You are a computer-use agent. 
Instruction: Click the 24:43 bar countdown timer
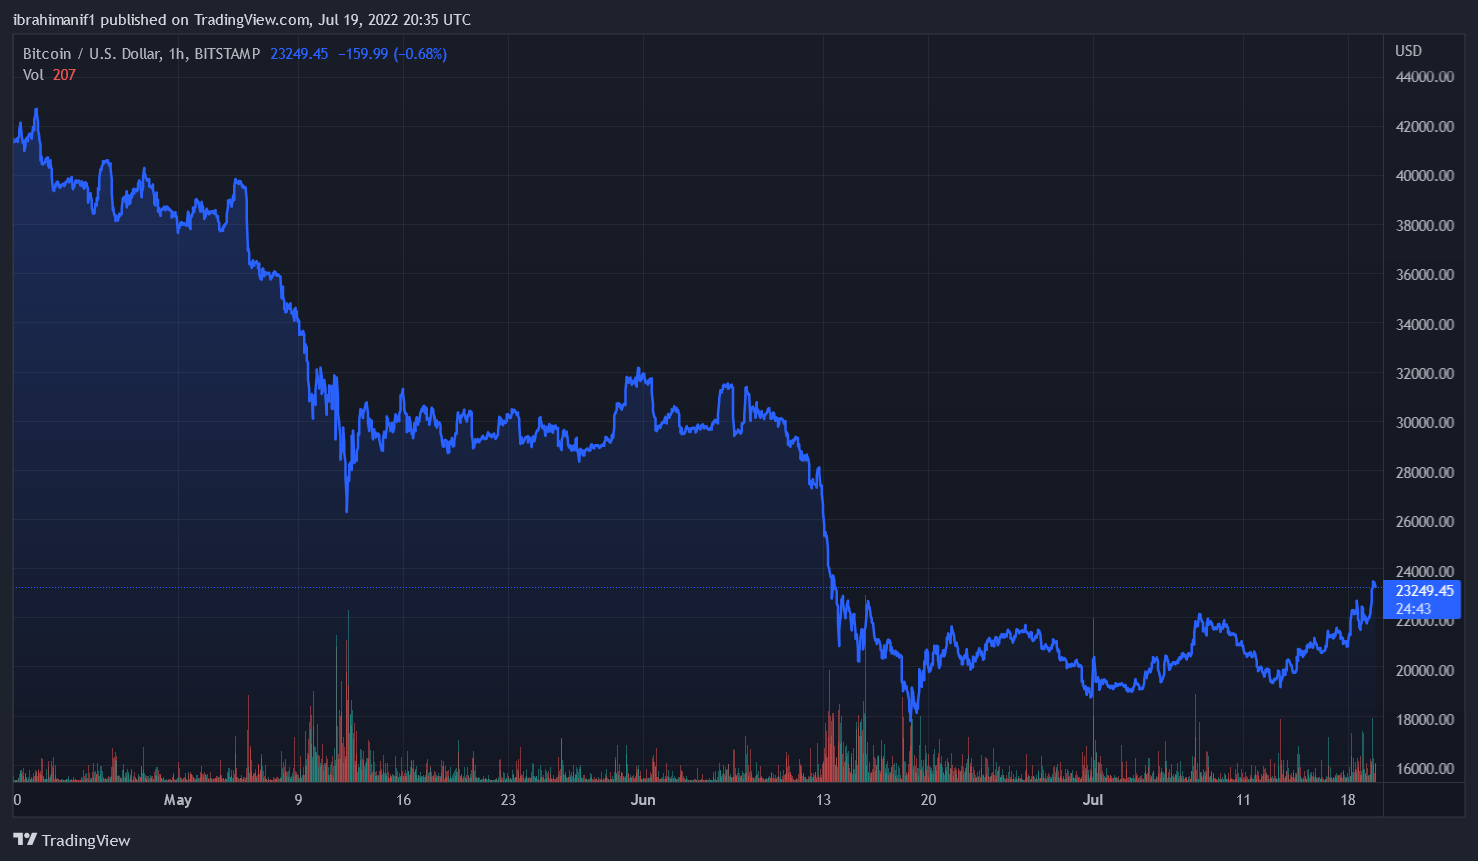coord(1413,609)
